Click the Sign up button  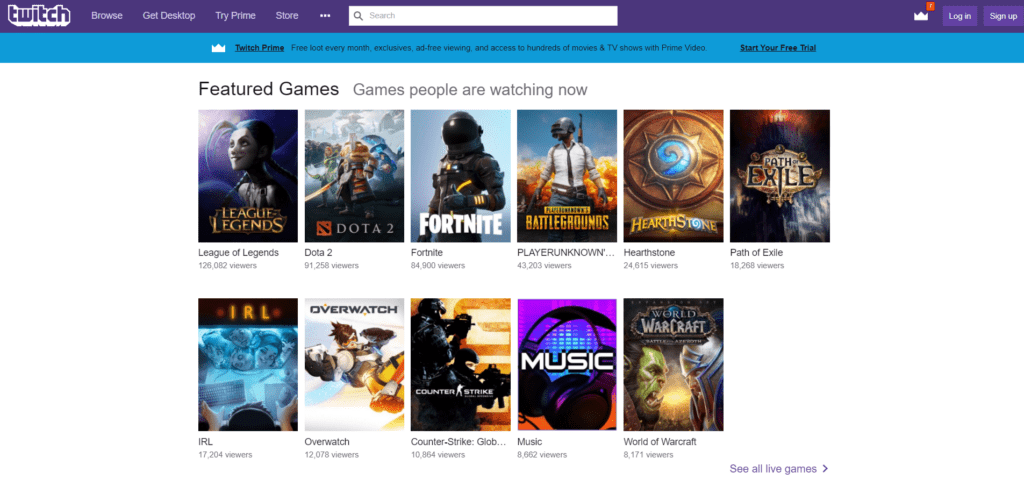click(x=1003, y=16)
